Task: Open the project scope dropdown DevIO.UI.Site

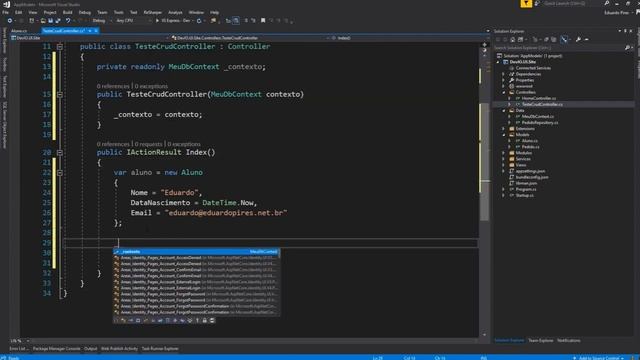Action: tap(90, 38)
